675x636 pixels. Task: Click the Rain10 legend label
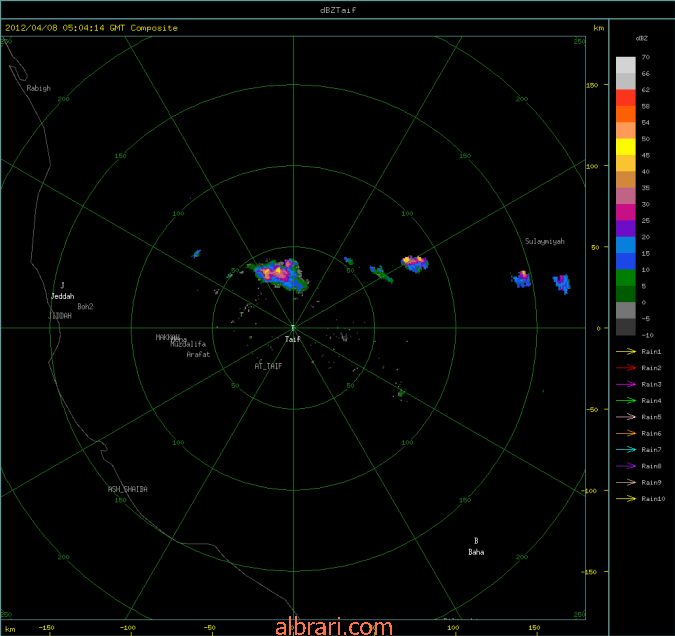(x=653, y=499)
